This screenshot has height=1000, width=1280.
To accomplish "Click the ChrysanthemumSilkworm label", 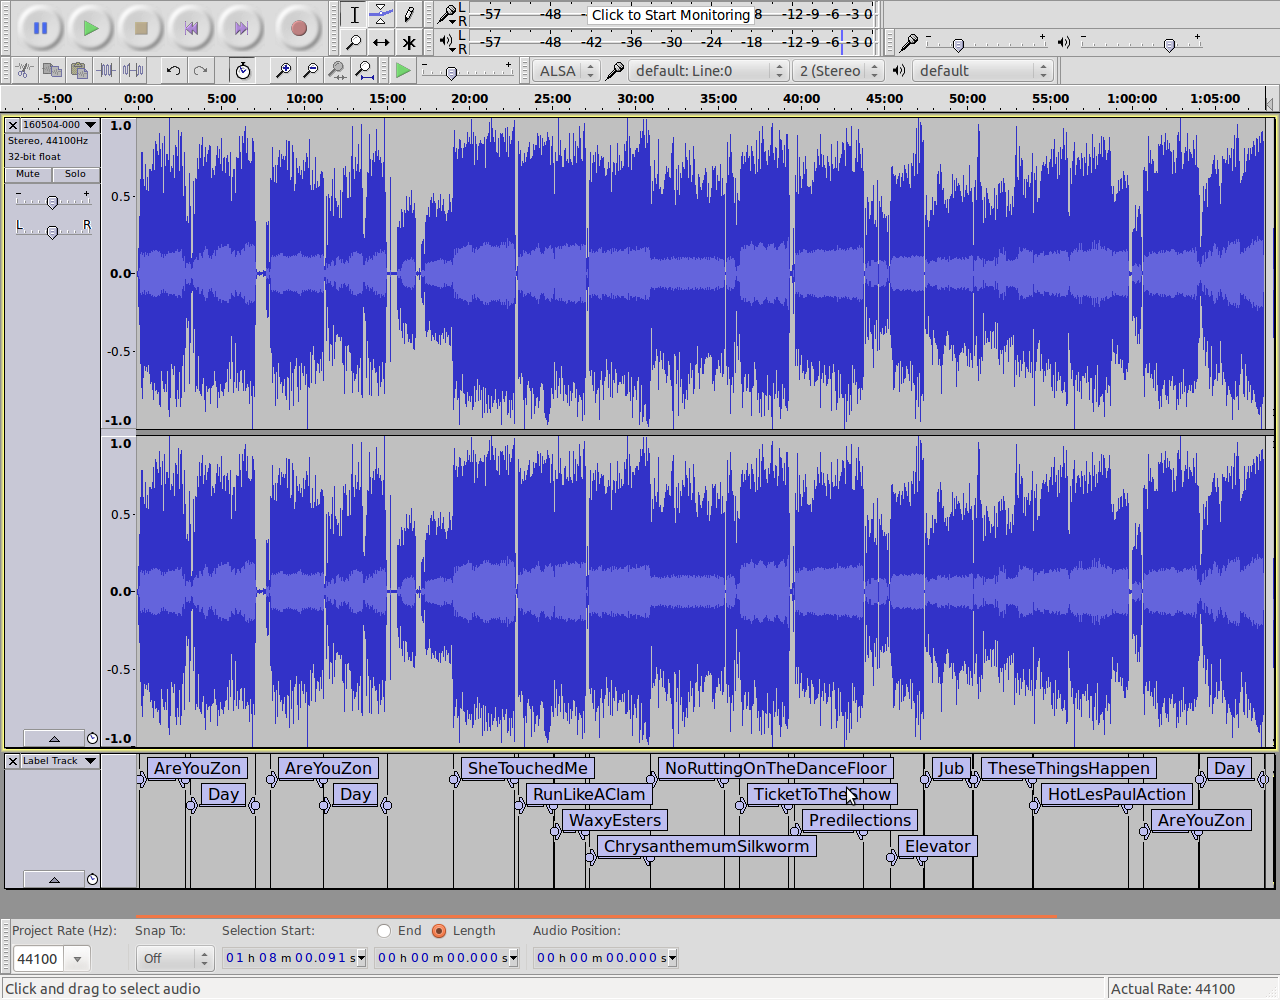I will click(706, 847).
